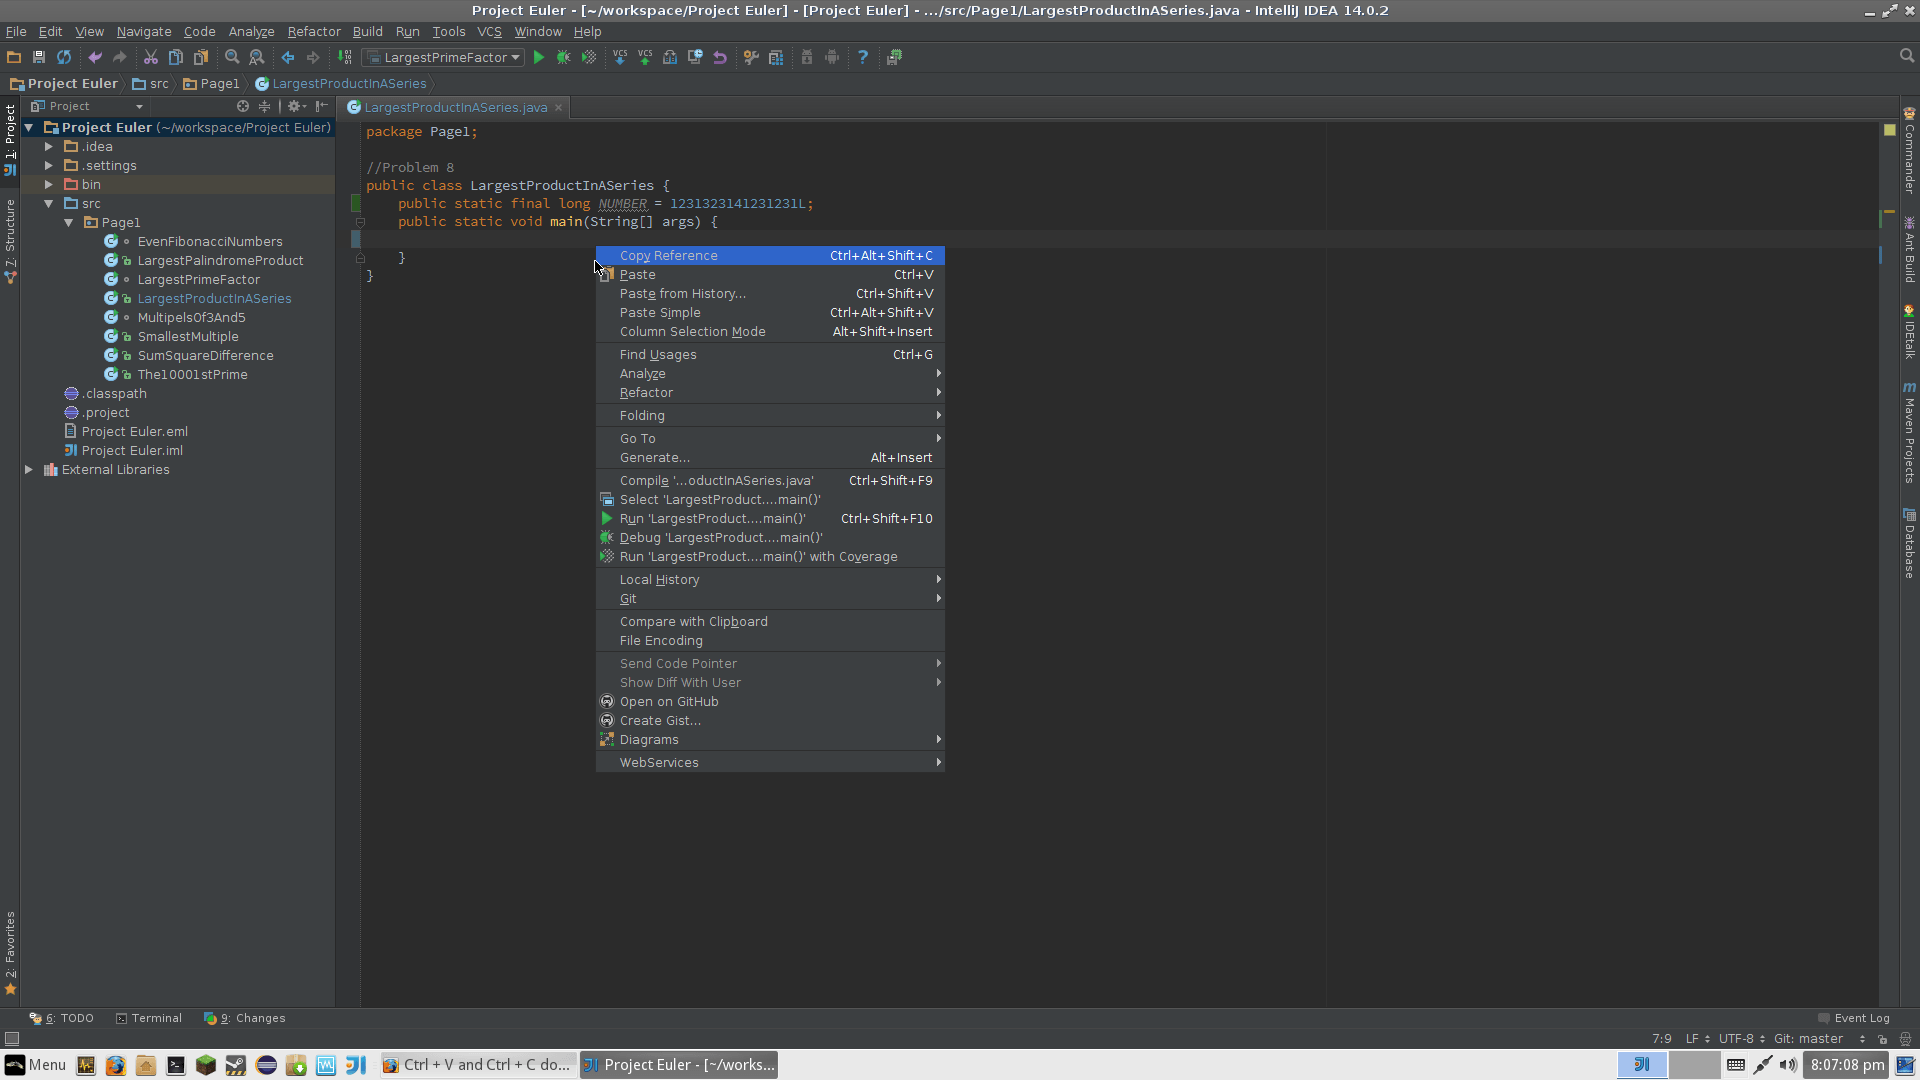Image resolution: width=1920 pixels, height=1080 pixels.
Task: Select 'Run LargestProduct....main()' option
Action: point(712,518)
